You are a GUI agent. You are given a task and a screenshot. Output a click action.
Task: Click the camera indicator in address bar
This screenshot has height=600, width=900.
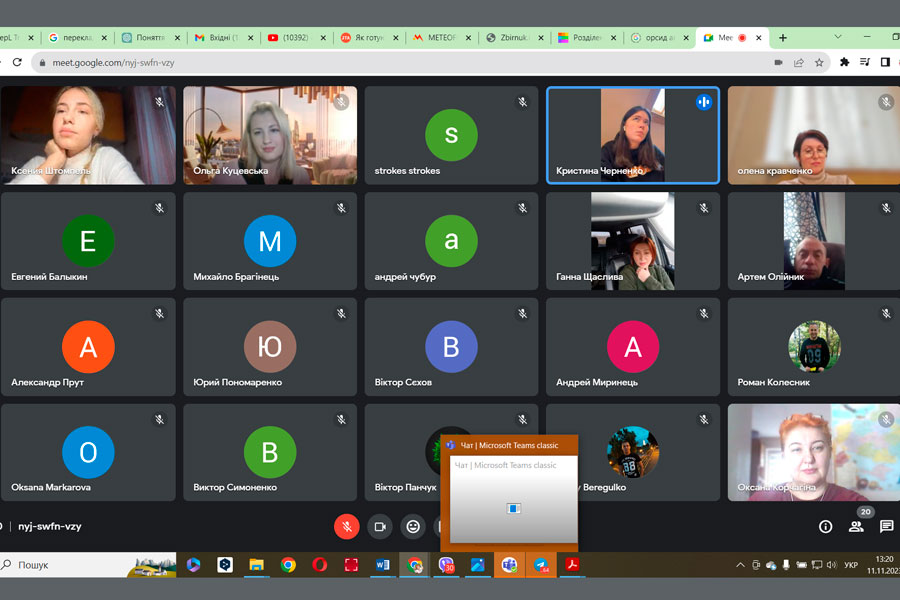pos(778,63)
